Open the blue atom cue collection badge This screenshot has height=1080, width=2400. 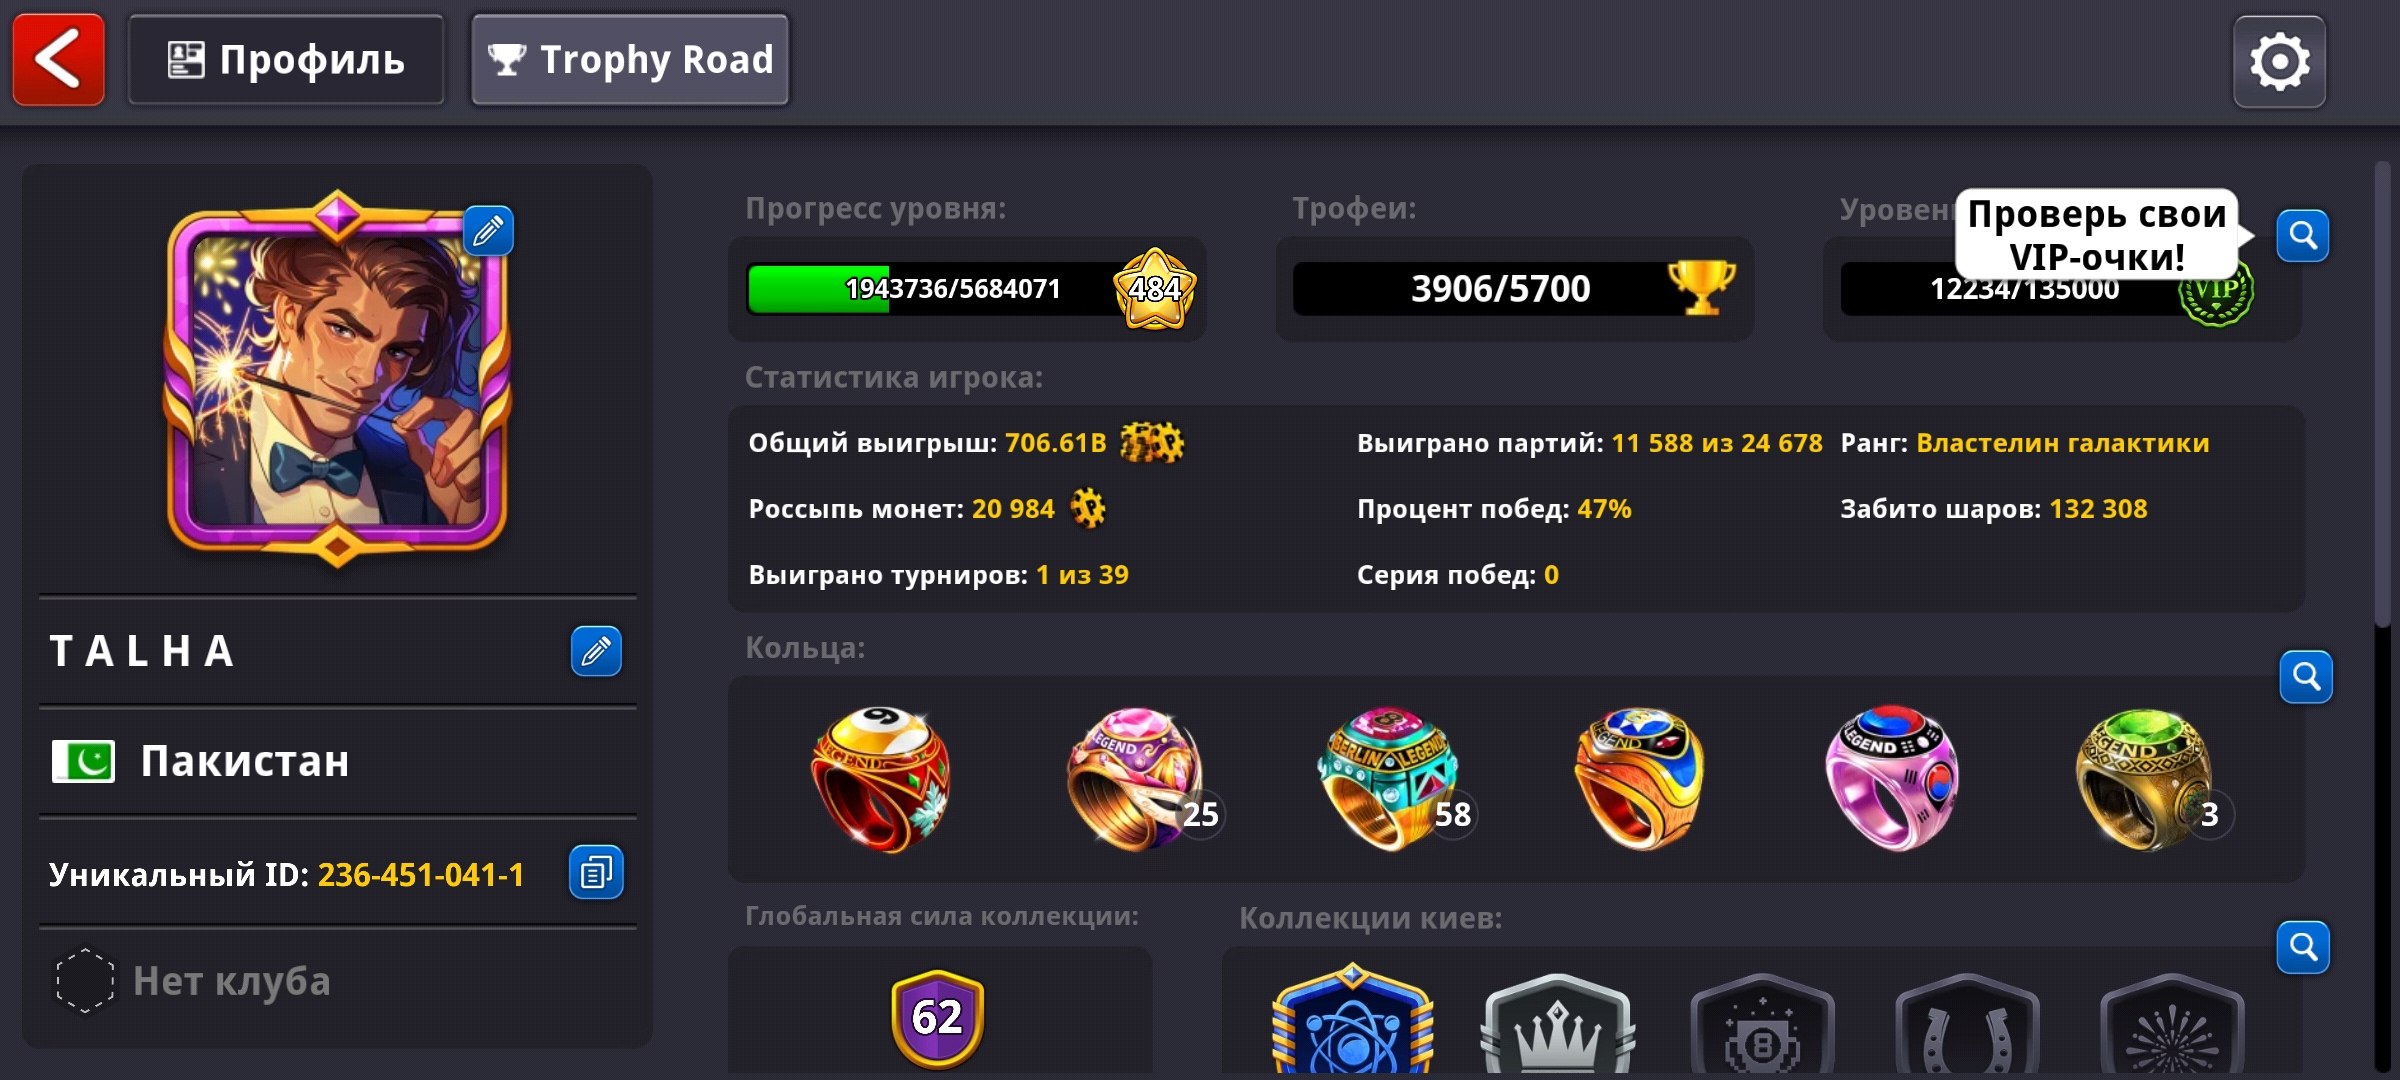coord(1352,1020)
